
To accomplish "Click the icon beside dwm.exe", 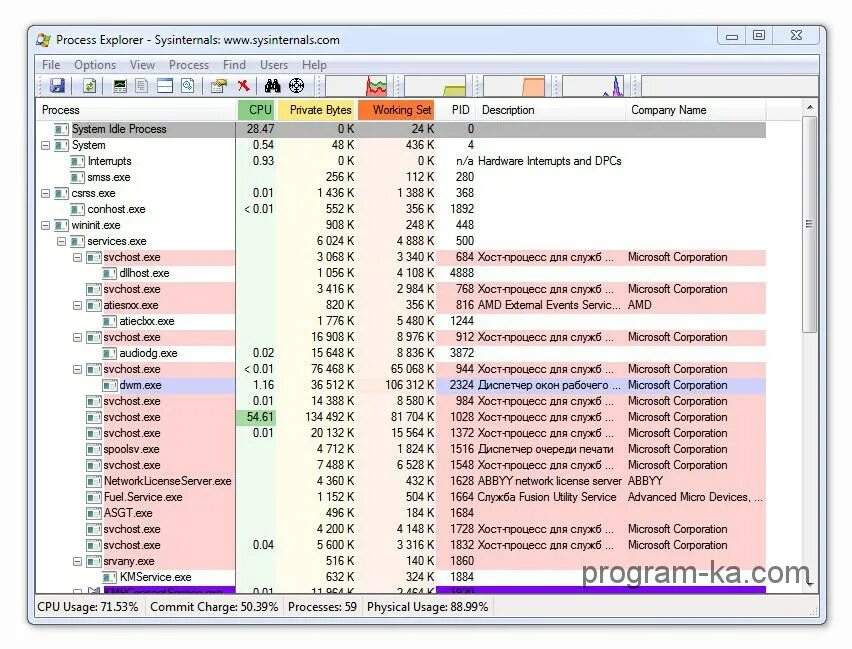I will 110,385.
